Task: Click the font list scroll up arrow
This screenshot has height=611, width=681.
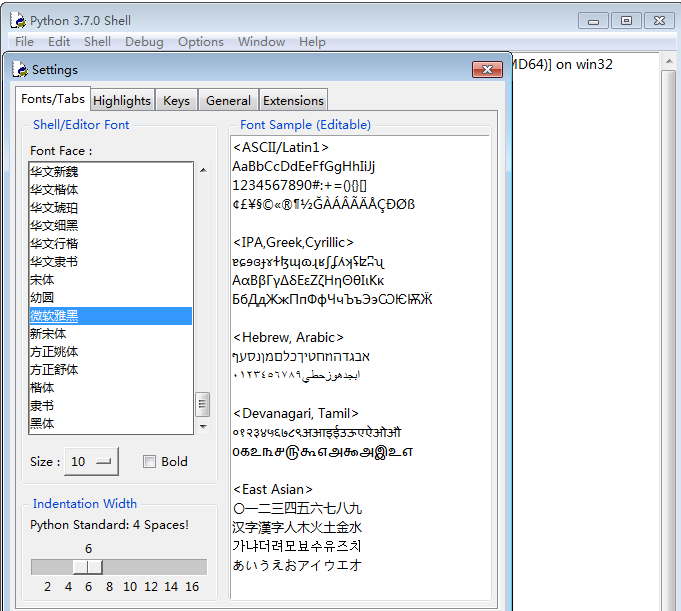Action: (203, 170)
